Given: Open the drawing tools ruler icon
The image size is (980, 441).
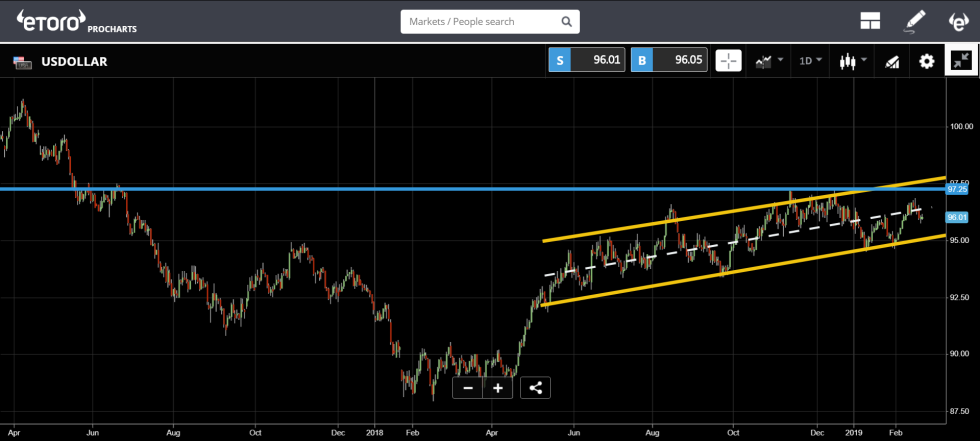Looking at the screenshot, I should 893,61.
